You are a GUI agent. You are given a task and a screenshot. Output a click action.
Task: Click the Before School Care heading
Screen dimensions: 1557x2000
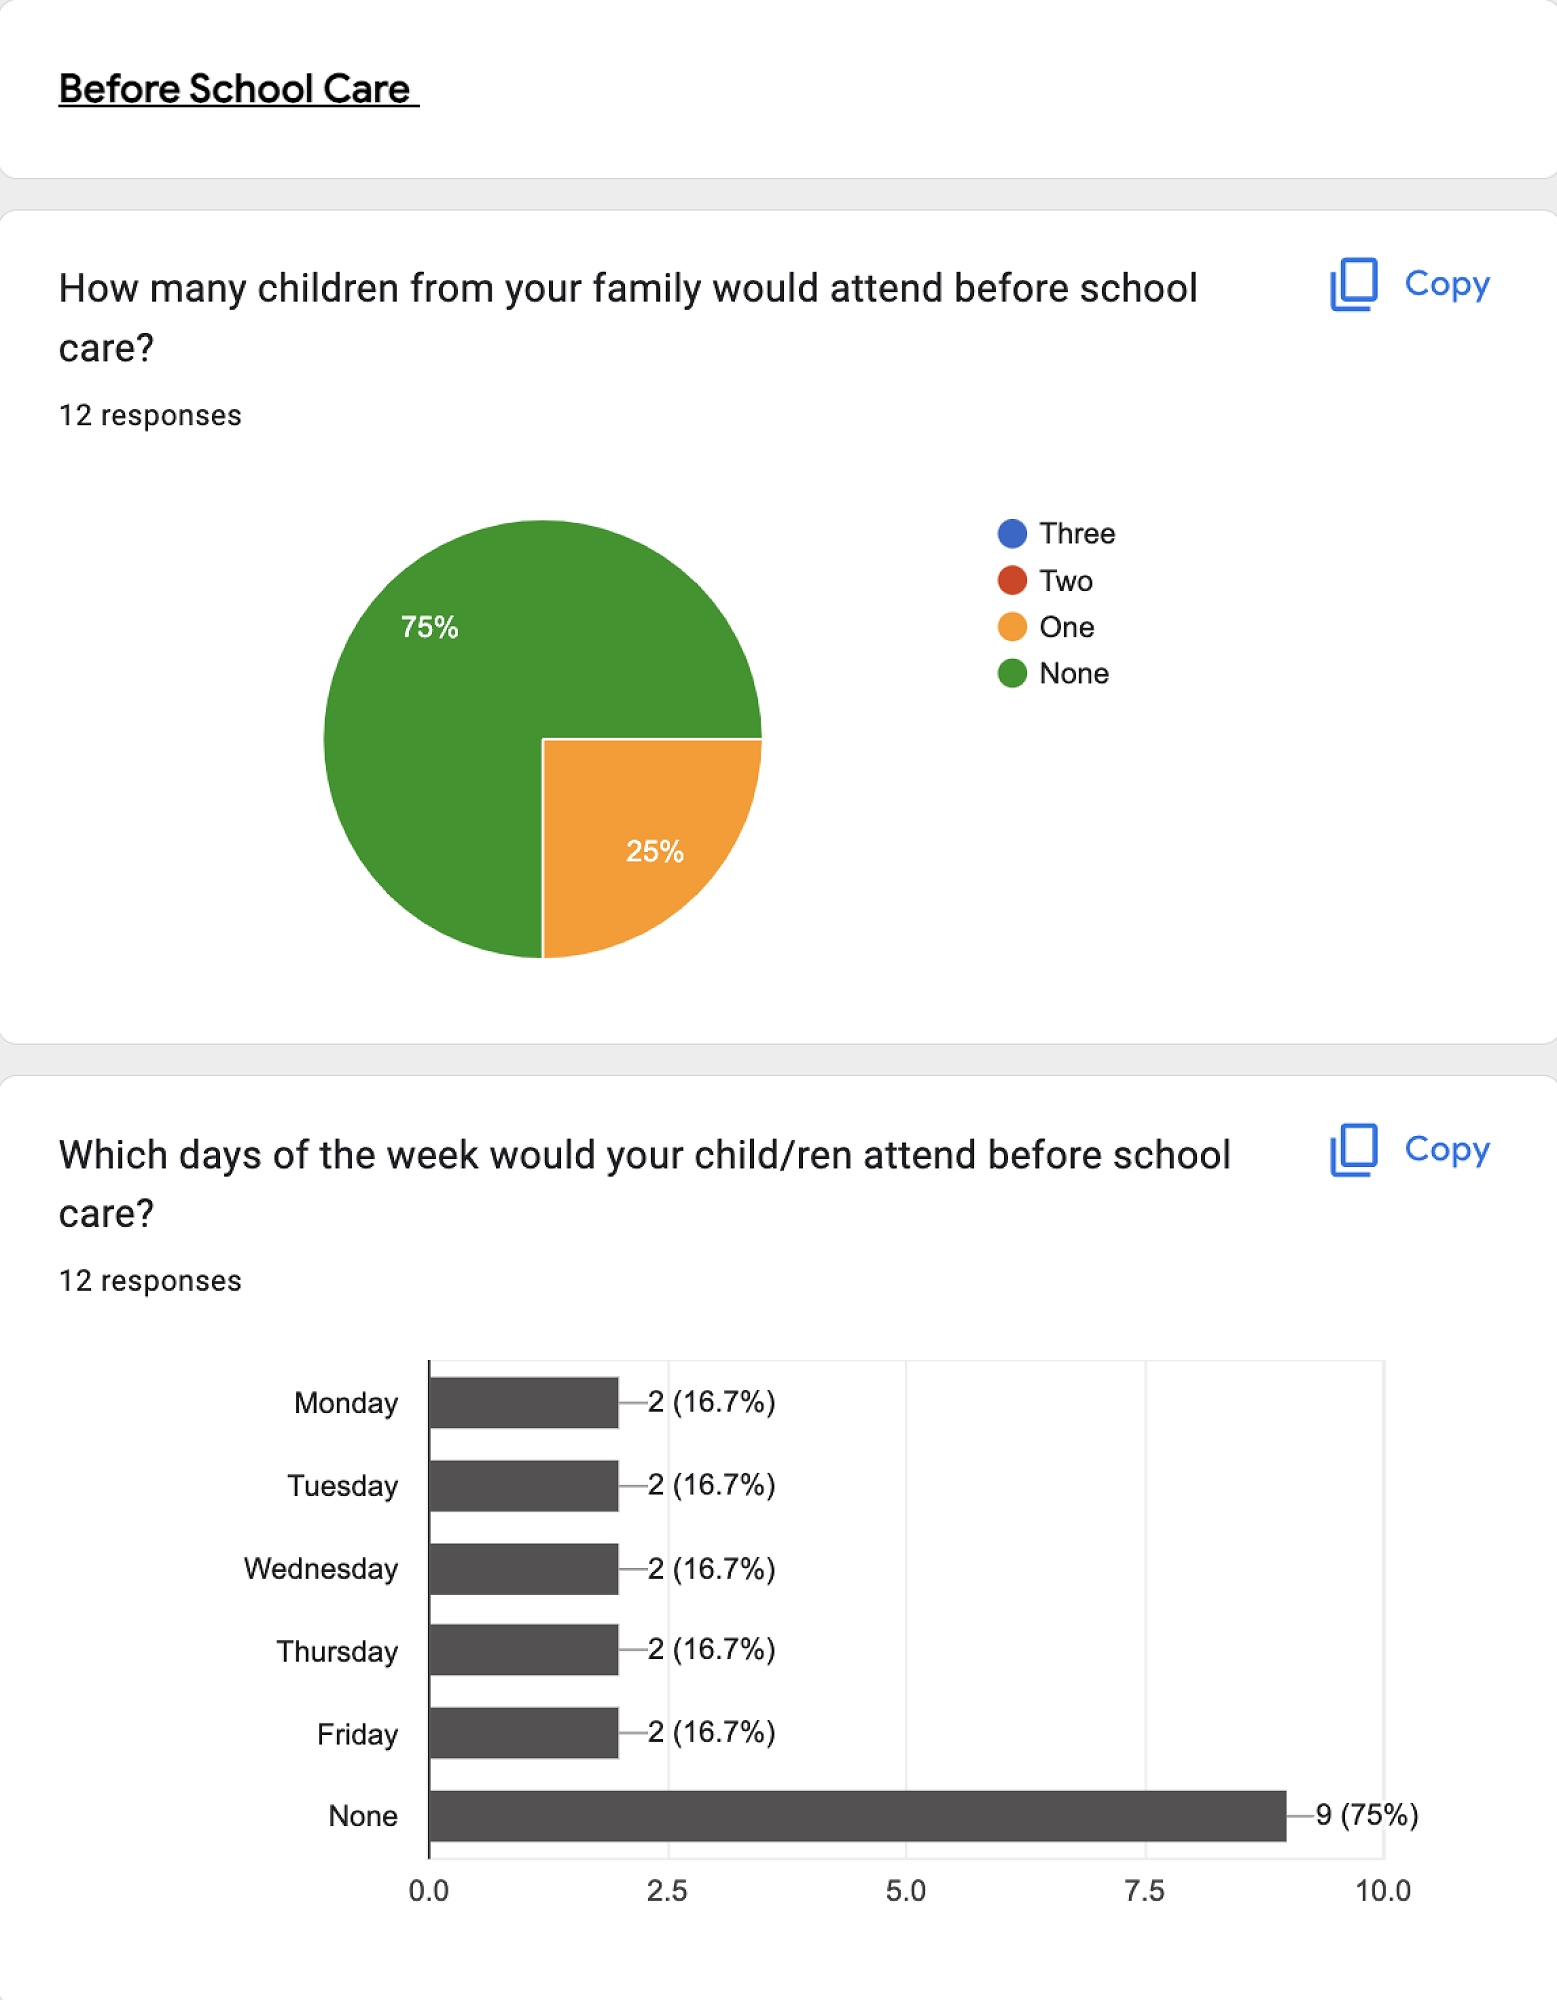point(238,89)
